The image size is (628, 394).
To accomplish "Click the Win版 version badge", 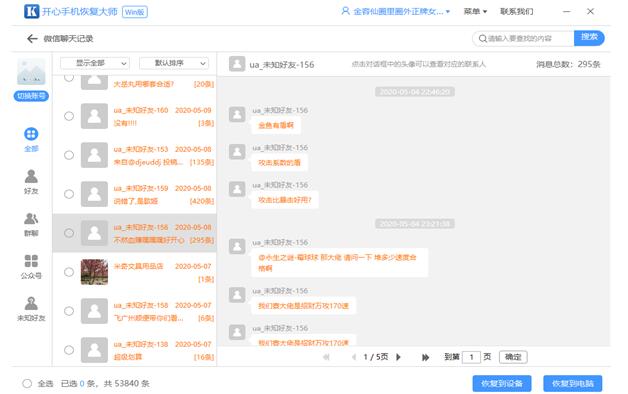I will [x=135, y=12].
